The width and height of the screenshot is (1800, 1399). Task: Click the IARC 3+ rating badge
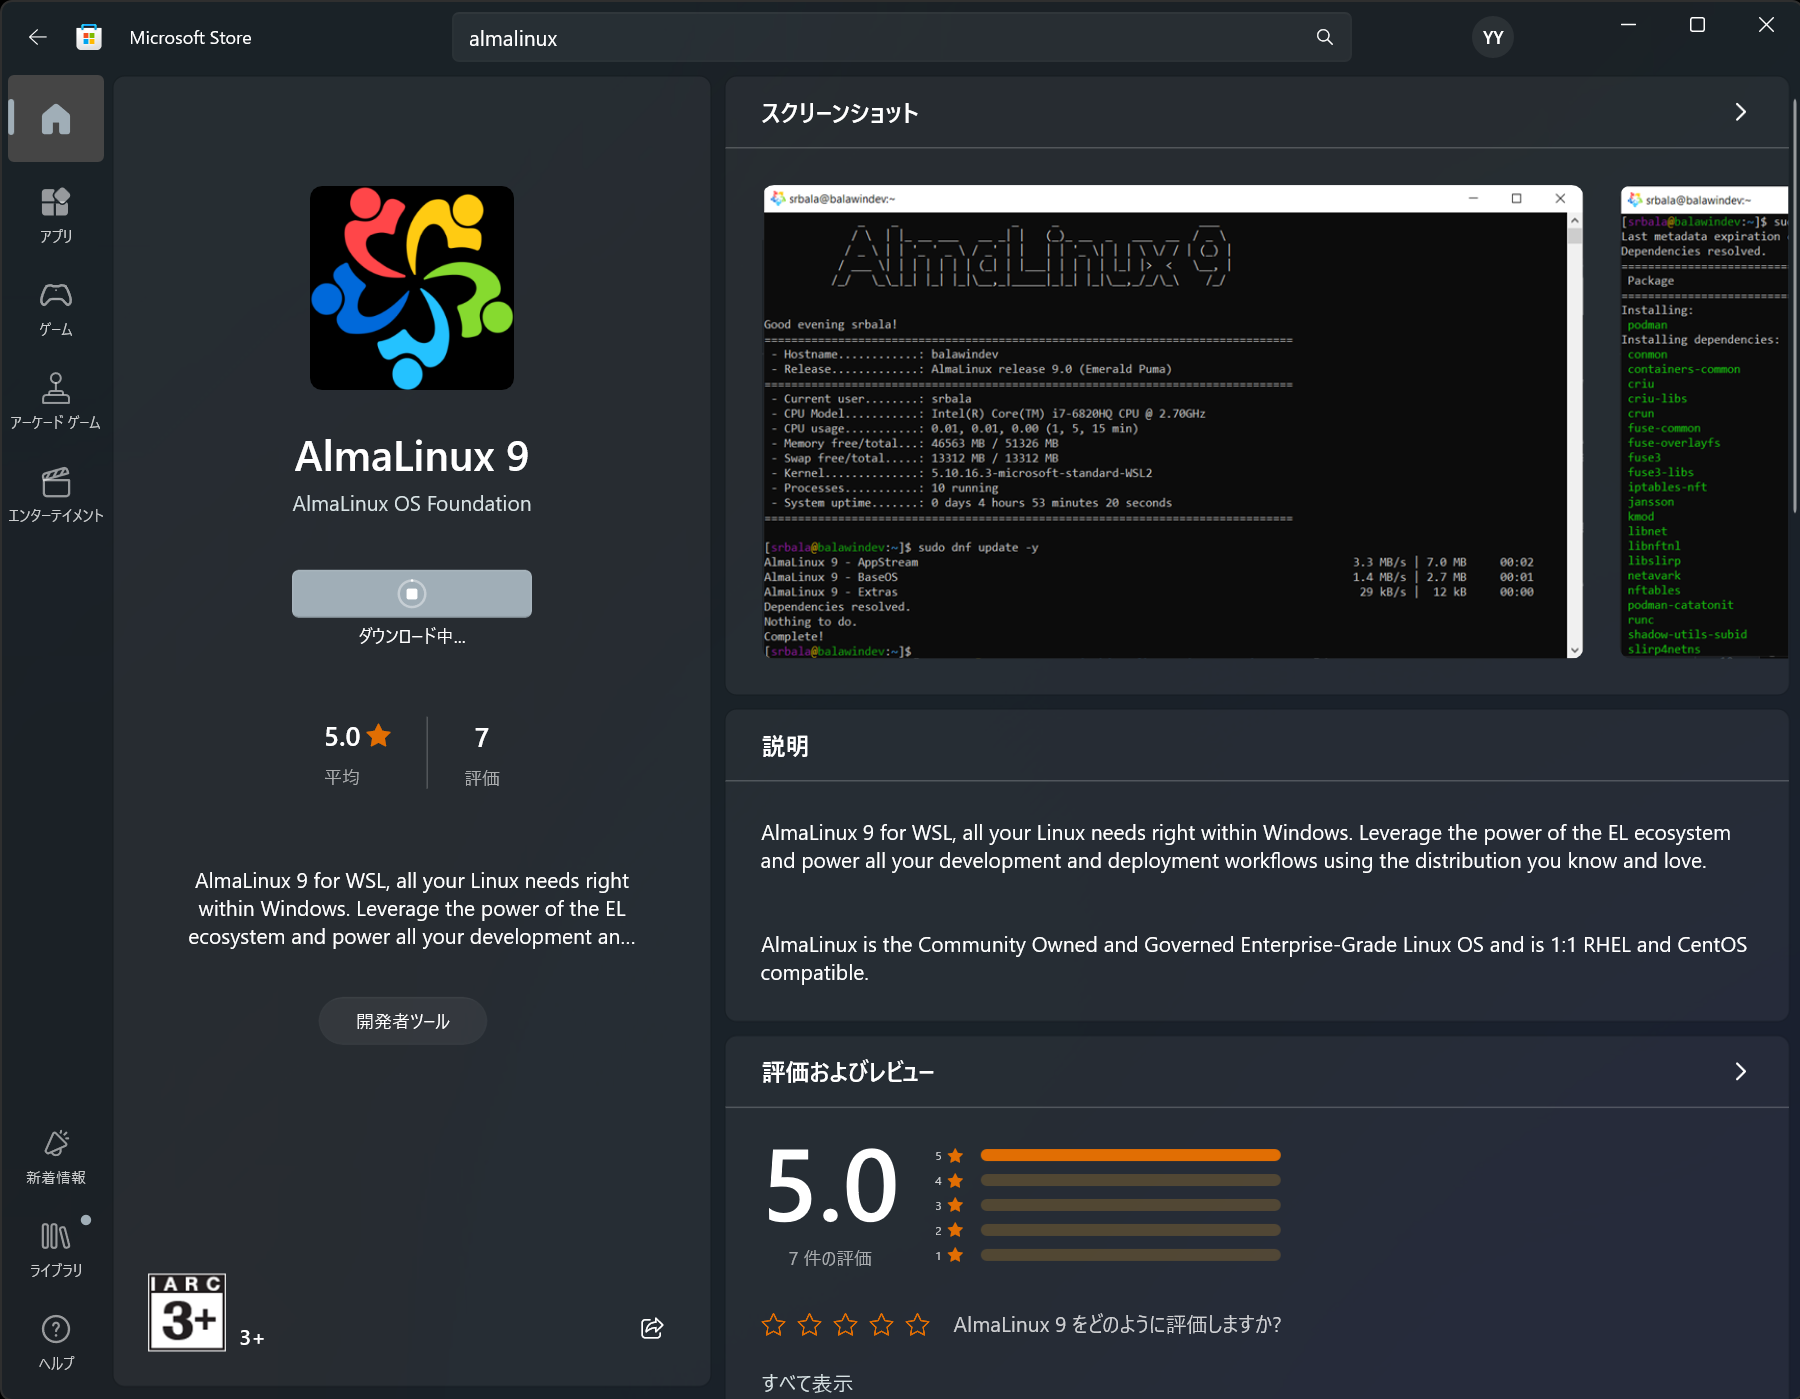[x=187, y=1312]
